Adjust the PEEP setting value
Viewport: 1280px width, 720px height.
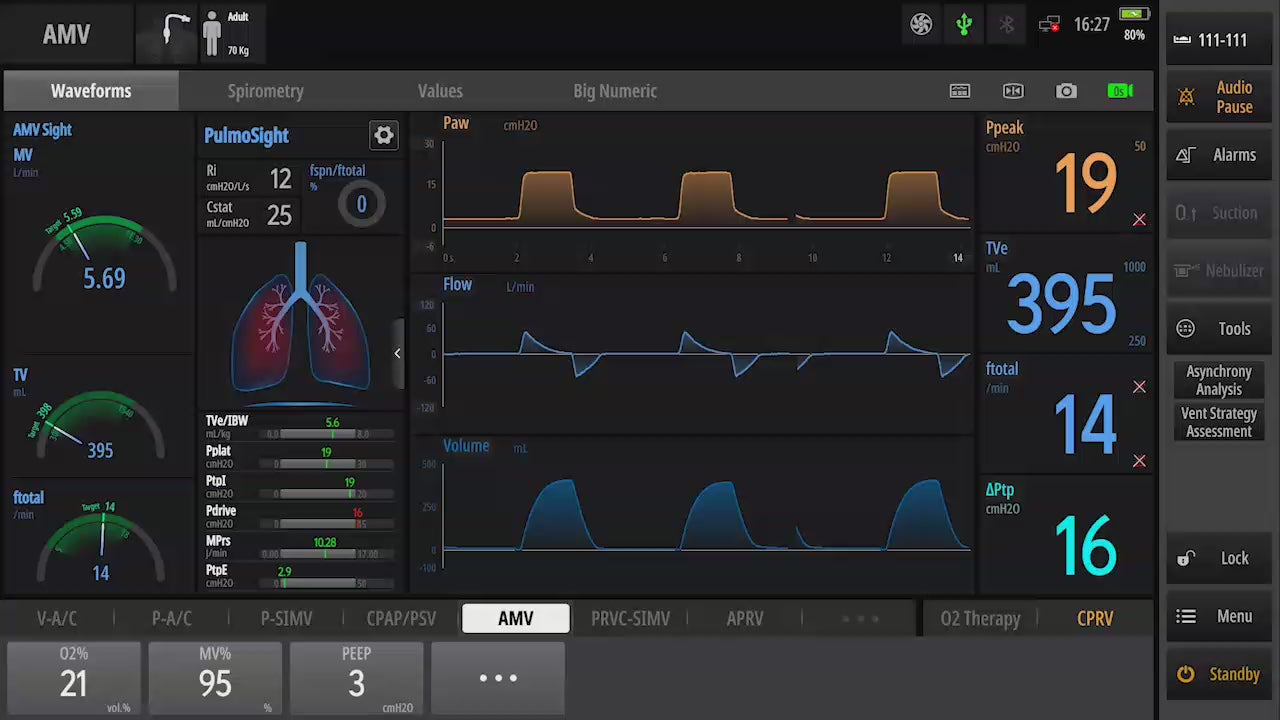[x=356, y=678]
